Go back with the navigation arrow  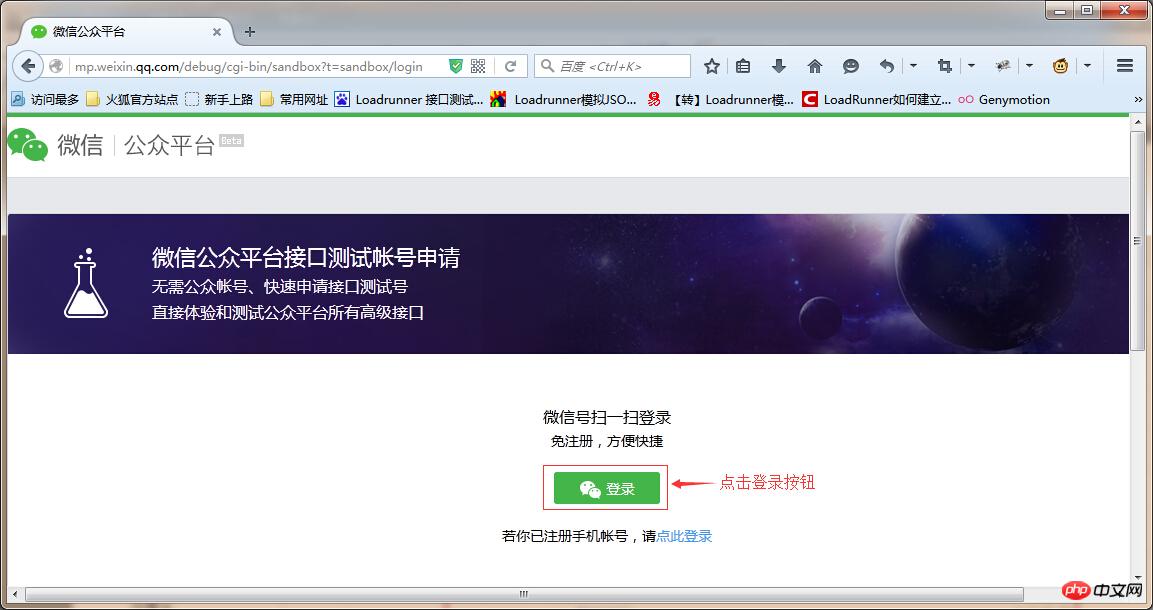pyautogui.click(x=27, y=66)
